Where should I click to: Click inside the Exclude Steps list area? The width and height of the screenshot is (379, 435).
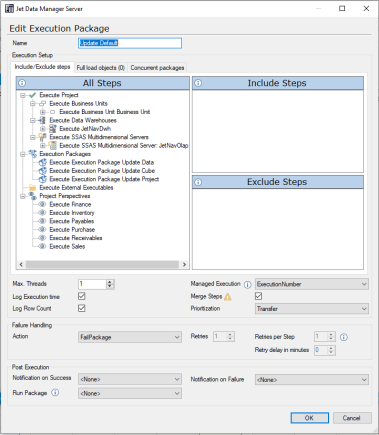(278, 229)
